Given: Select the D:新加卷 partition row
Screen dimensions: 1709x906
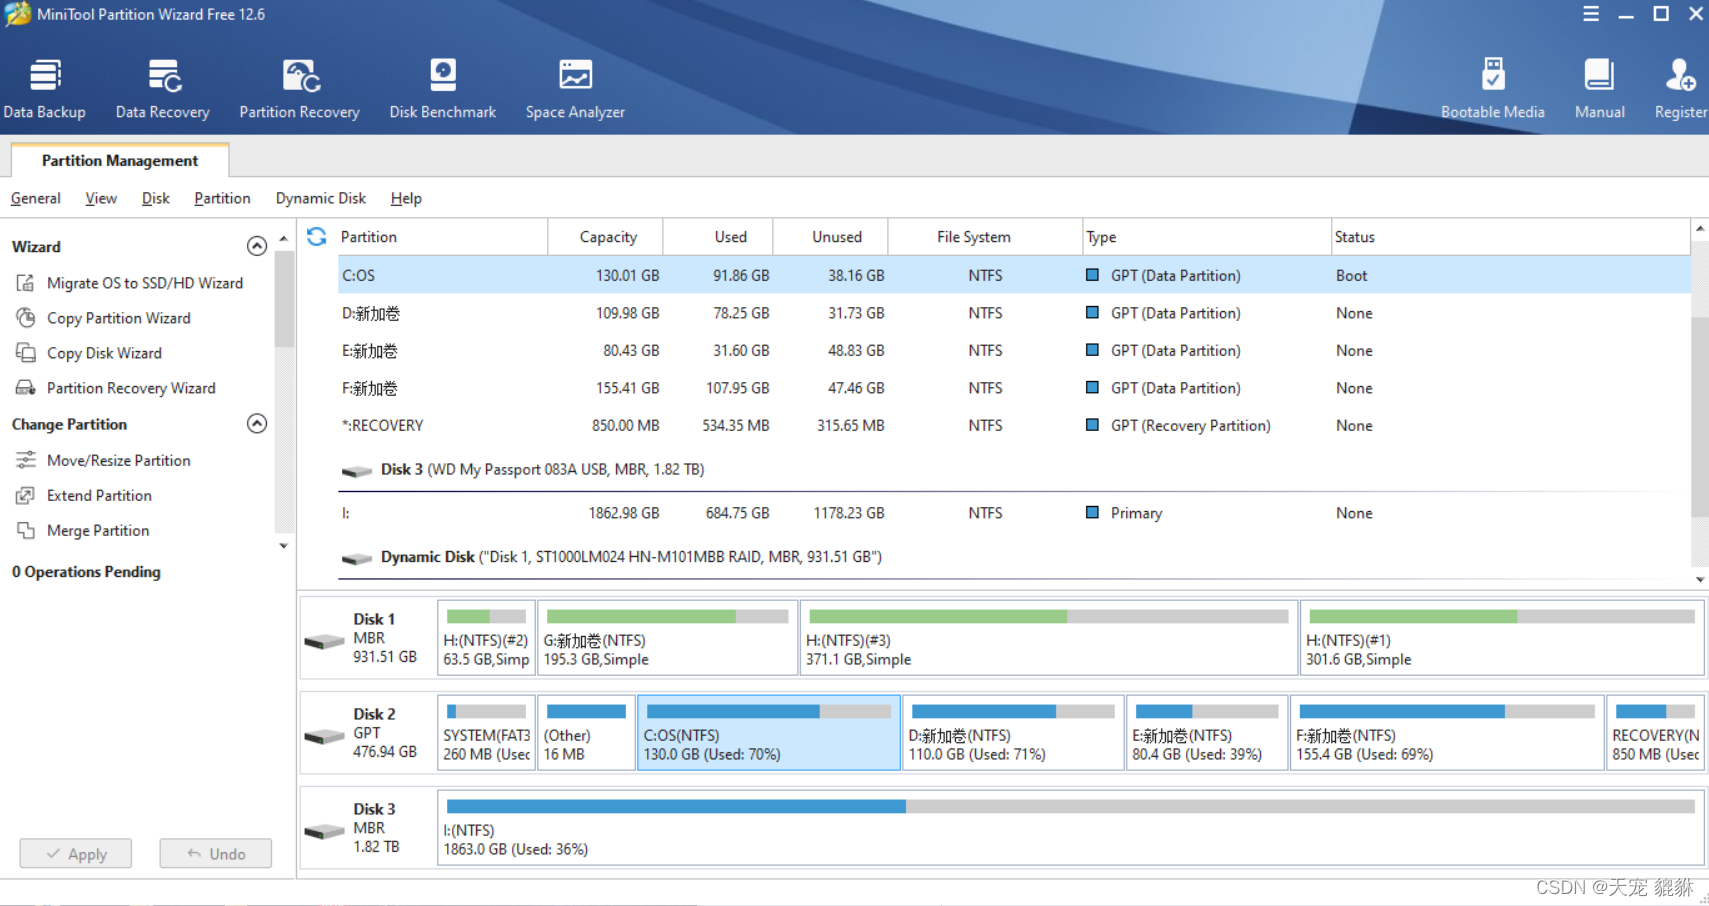Looking at the screenshot, I should pyautogui.click(x=1014, y=313).
